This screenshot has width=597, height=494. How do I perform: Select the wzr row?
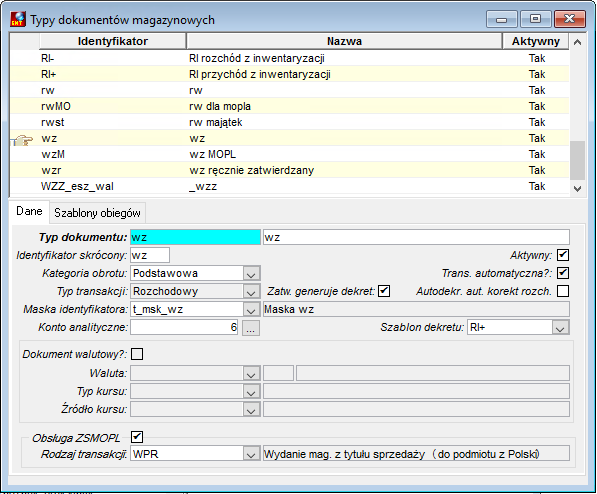pyautogui.click(x=290, y=170)
